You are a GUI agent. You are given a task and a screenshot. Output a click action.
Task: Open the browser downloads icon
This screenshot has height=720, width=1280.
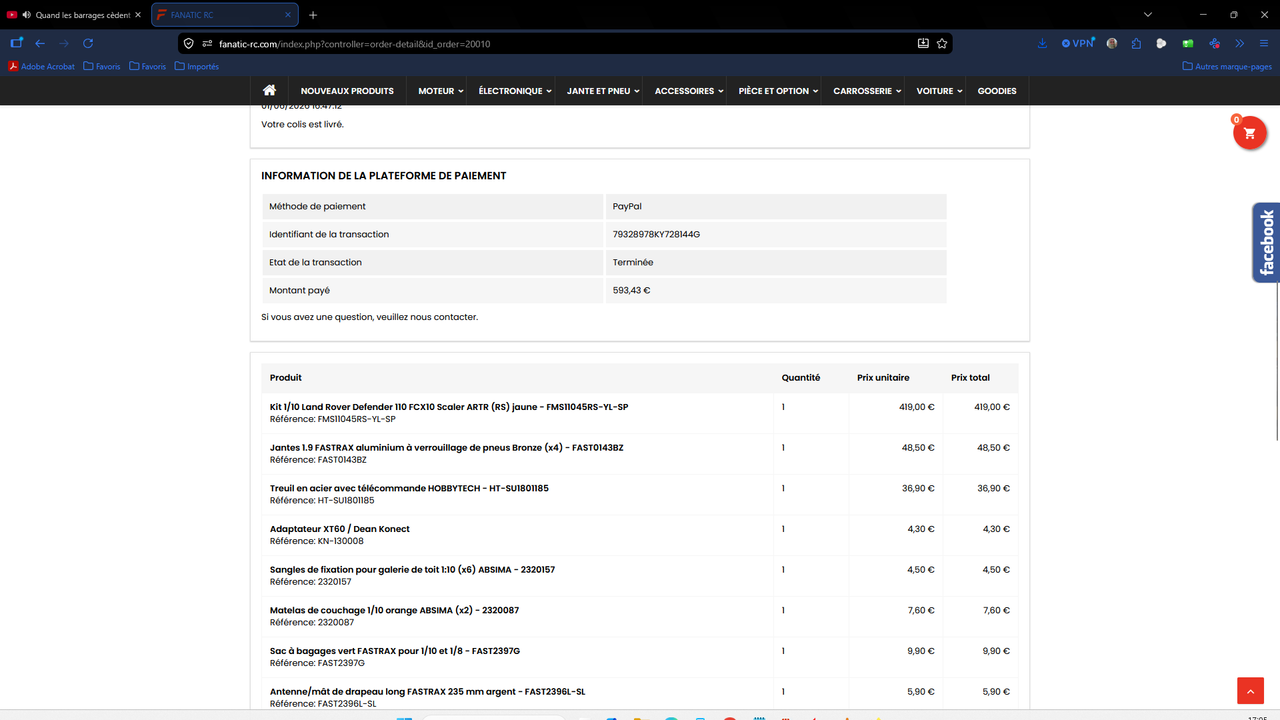(x=1043, y=43)
